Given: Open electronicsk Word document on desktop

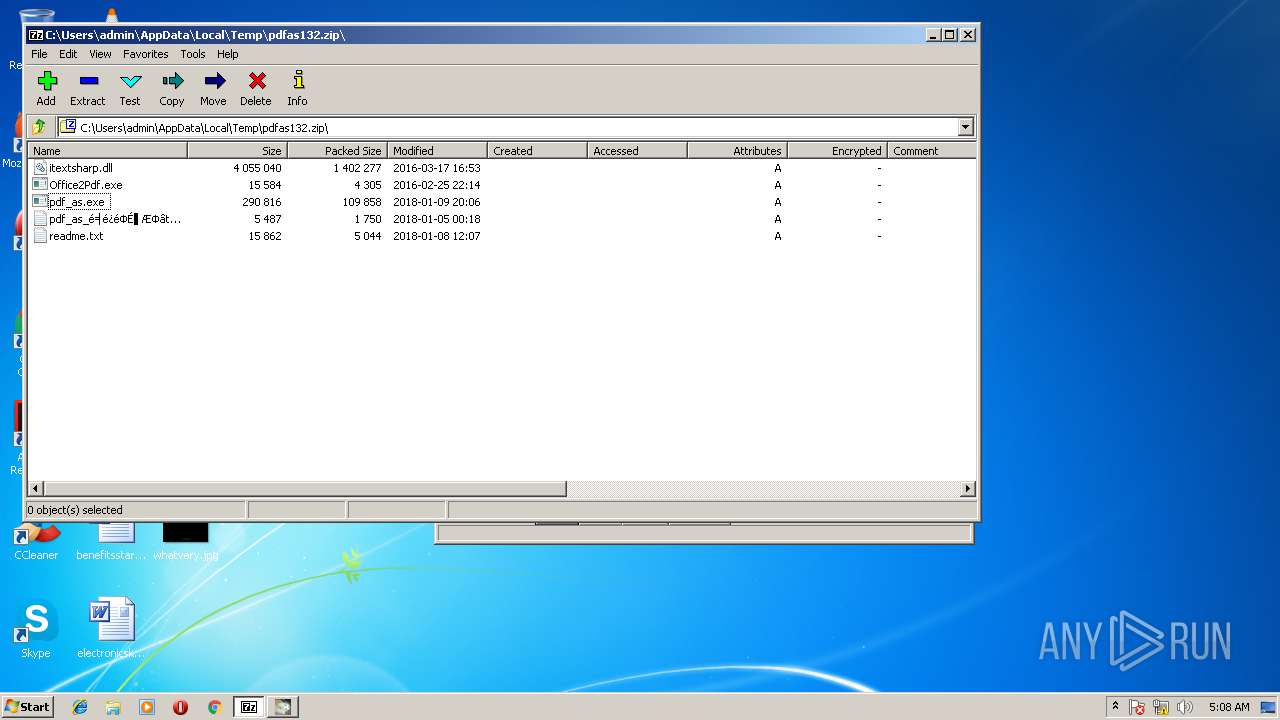Looking at the screenshot, I should point(111,630).
